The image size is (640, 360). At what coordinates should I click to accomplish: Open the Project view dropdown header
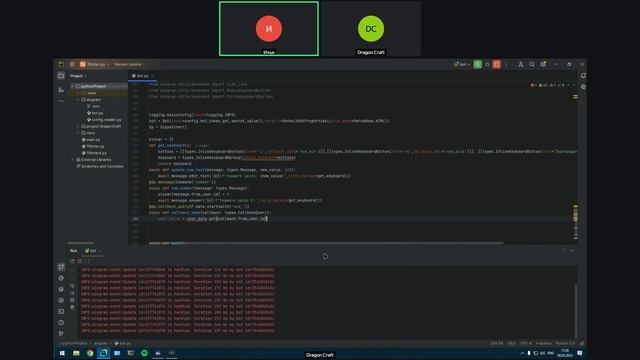coord(78,76)
